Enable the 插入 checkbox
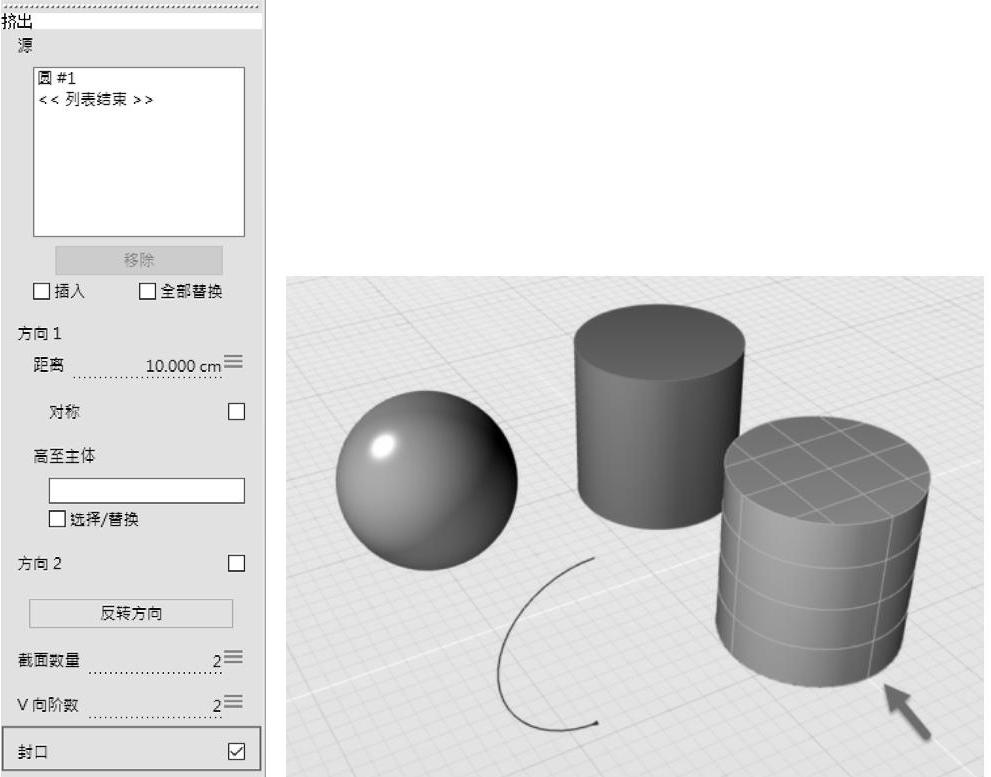The width and height of the screenshot is (991, 777). click(41, 291)
